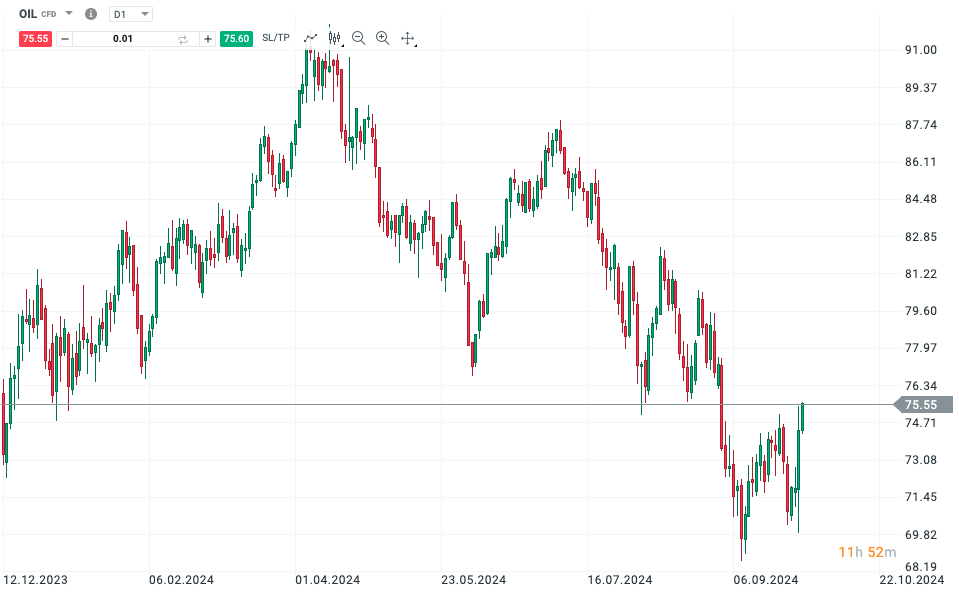
Task: Expand the D1 timeframe selector
Action: [x=131, y=14]
